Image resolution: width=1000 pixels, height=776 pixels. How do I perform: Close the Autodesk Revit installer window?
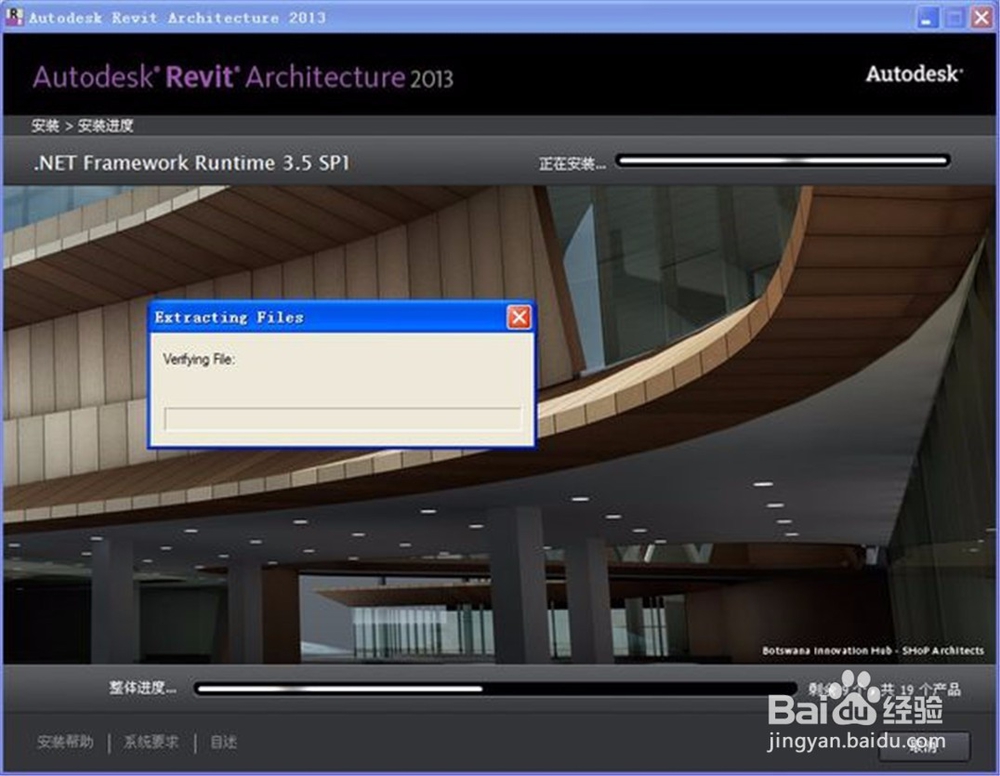pyautogui.click(x=982, y=17)
